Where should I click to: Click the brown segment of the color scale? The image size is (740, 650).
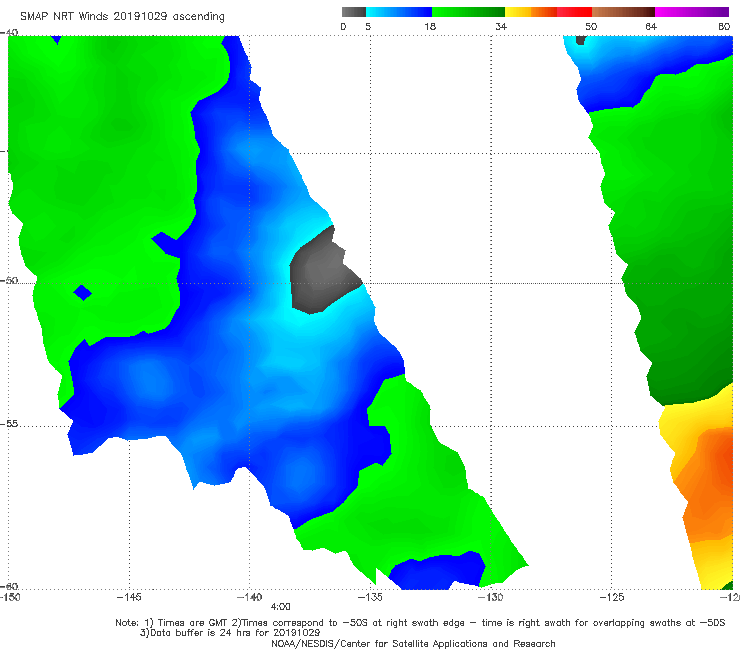(623, 12)
